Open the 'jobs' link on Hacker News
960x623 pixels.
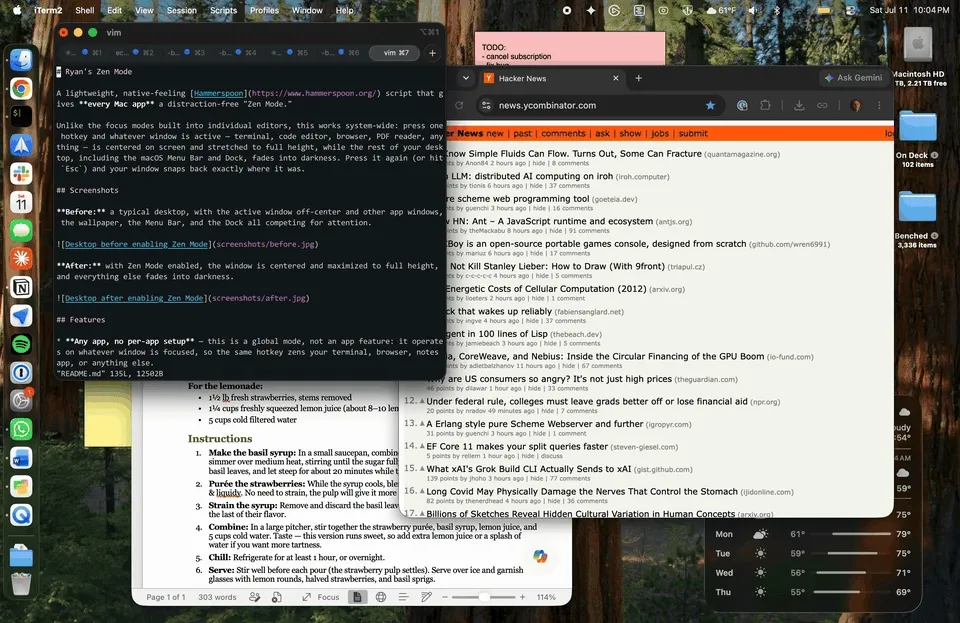point(660,133)
